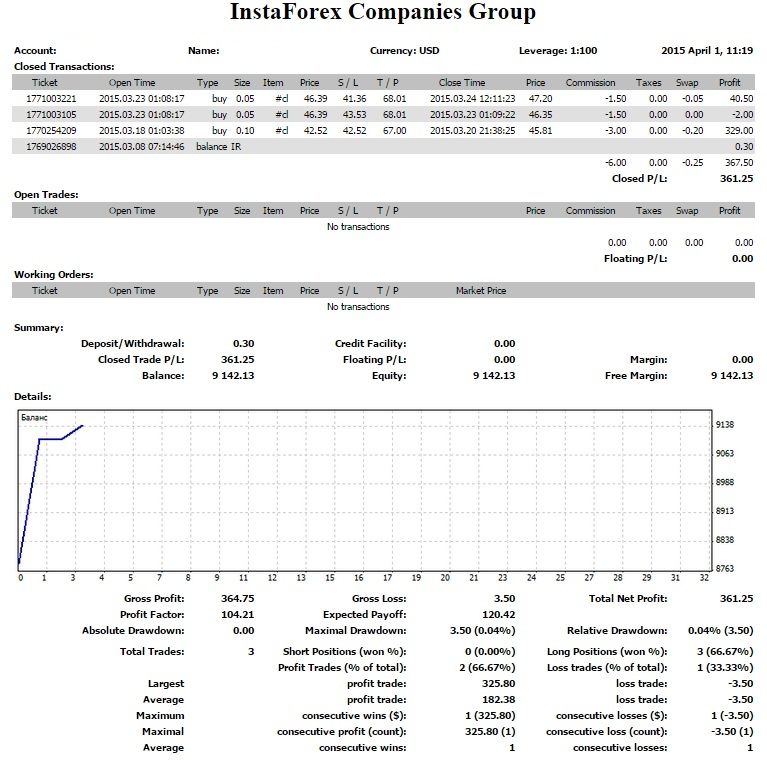The image size is (767, 760).
Task: Click the Equity value 9 142.13
Action: pos(494,376)
